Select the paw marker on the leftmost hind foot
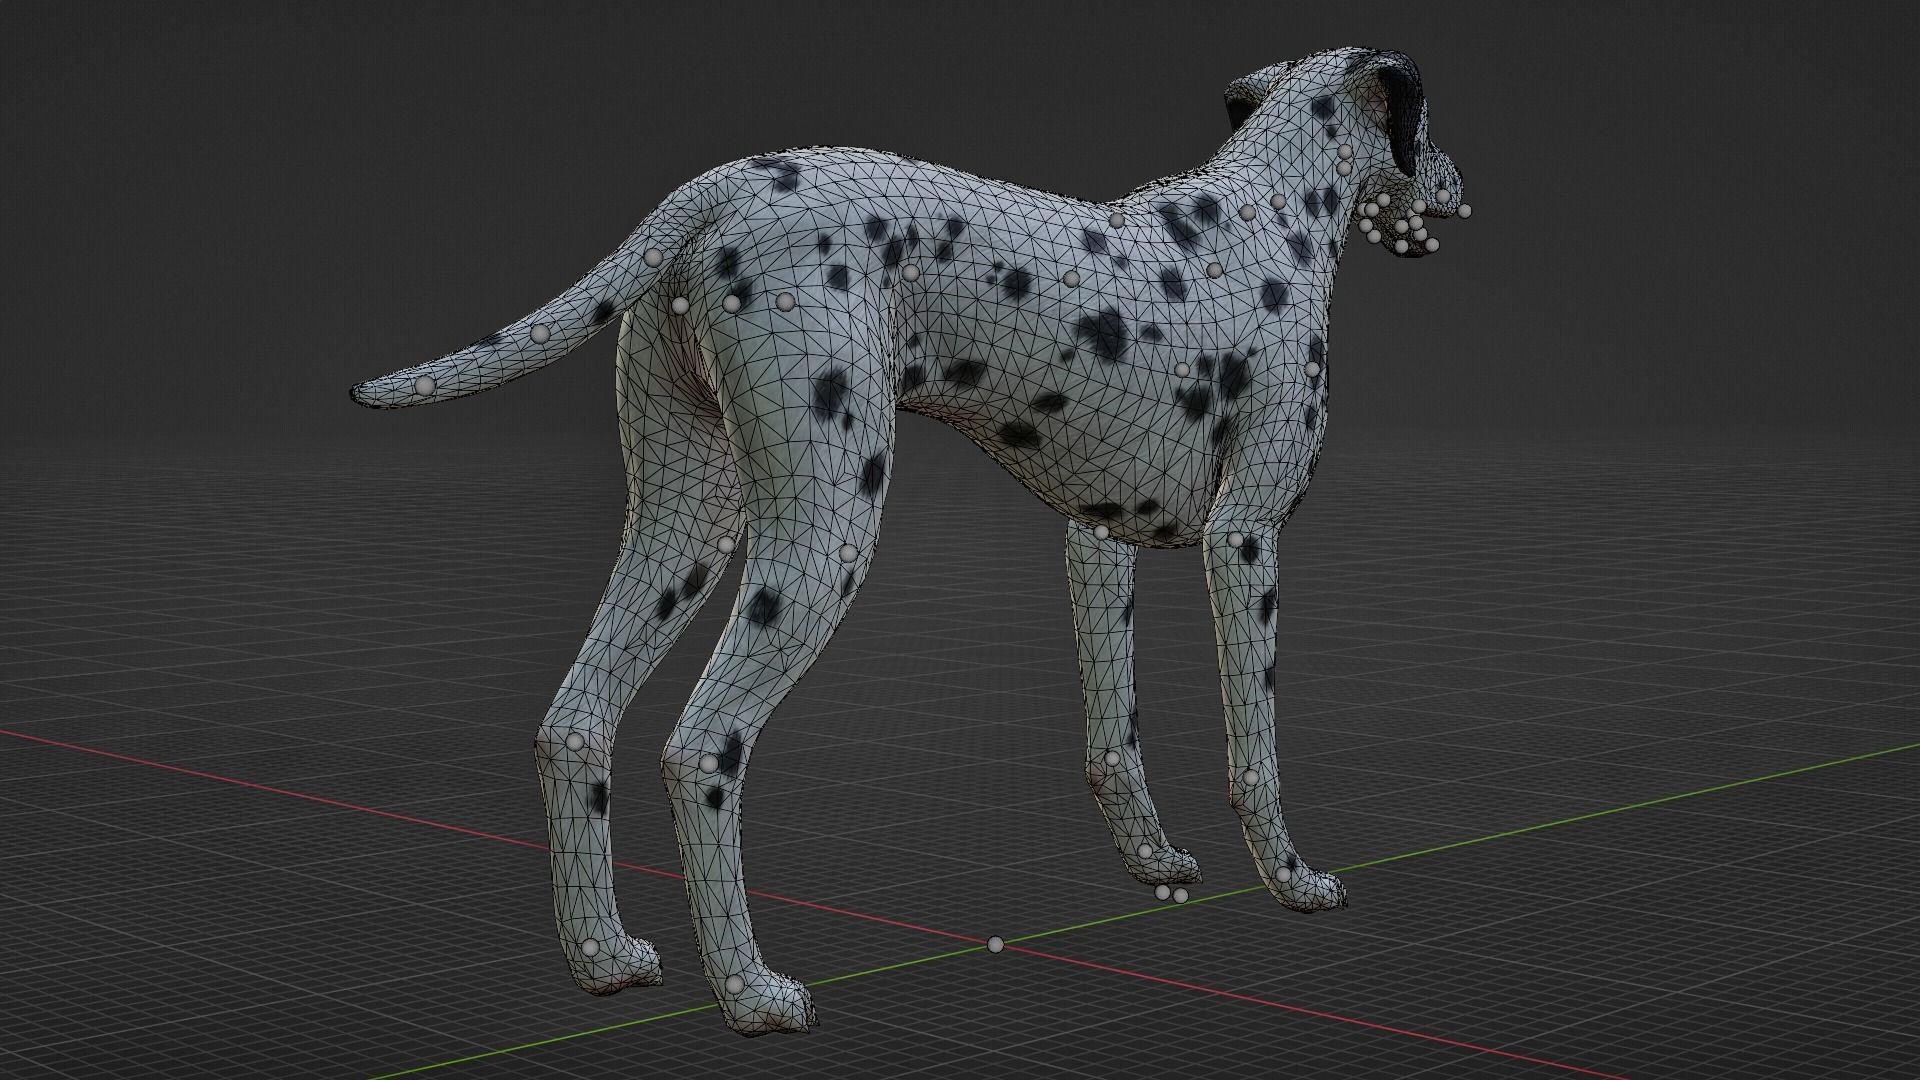 (590, 947)
